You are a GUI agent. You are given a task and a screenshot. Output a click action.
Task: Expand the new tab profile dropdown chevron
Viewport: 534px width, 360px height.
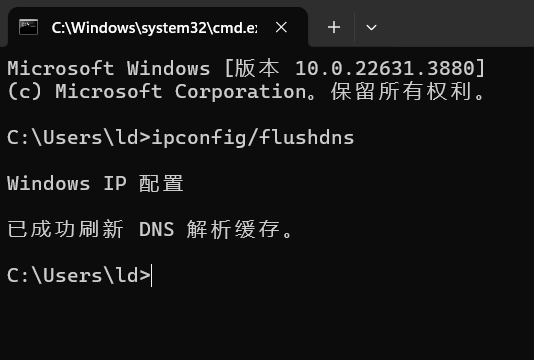(x=371, y=27)
